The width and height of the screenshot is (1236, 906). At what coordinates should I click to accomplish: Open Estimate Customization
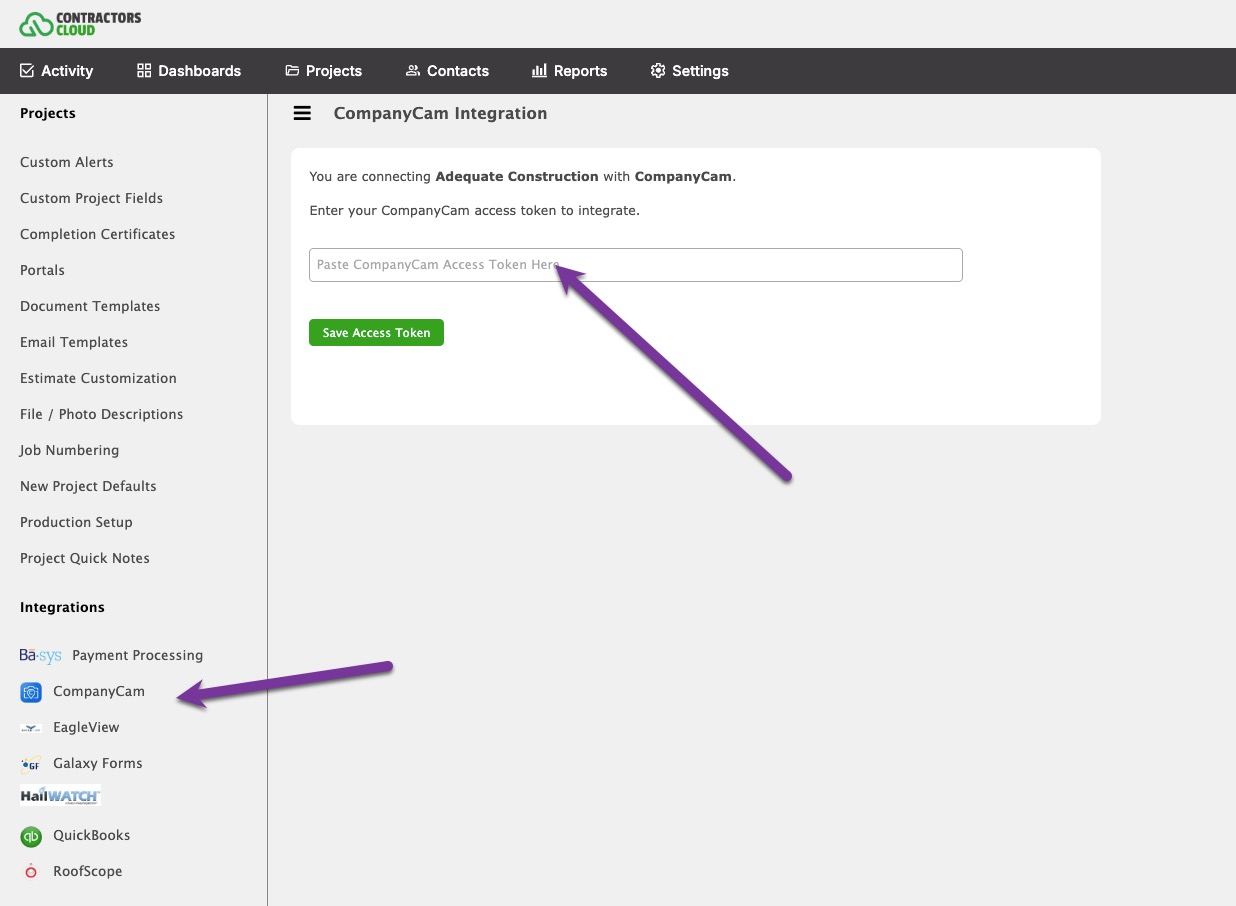pyautogui.click(x=98, y=378)
